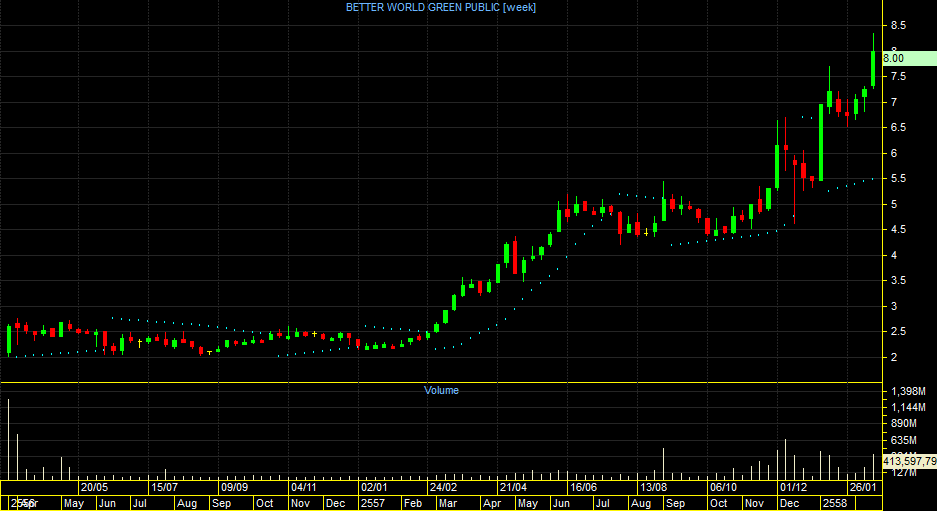This screenshot has height=511, width=937.
Task: Click the 413,597,79 current volume value
Action: click(x=909, y=461)
